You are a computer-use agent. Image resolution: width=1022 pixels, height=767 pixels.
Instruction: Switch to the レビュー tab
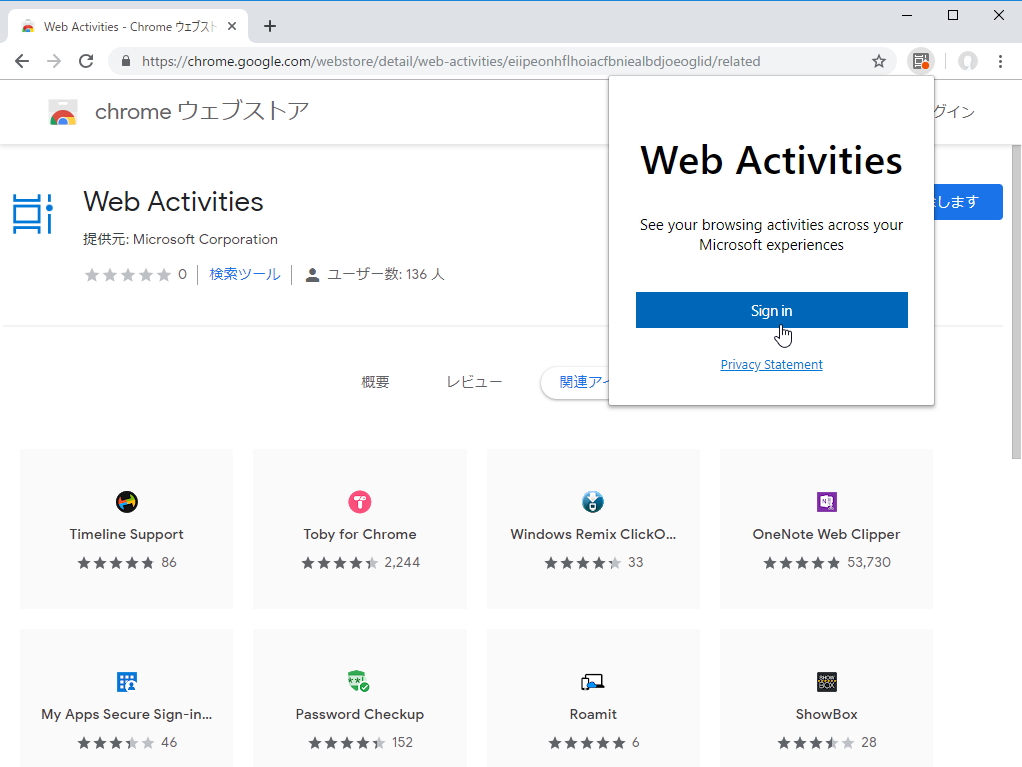(473, 381)
